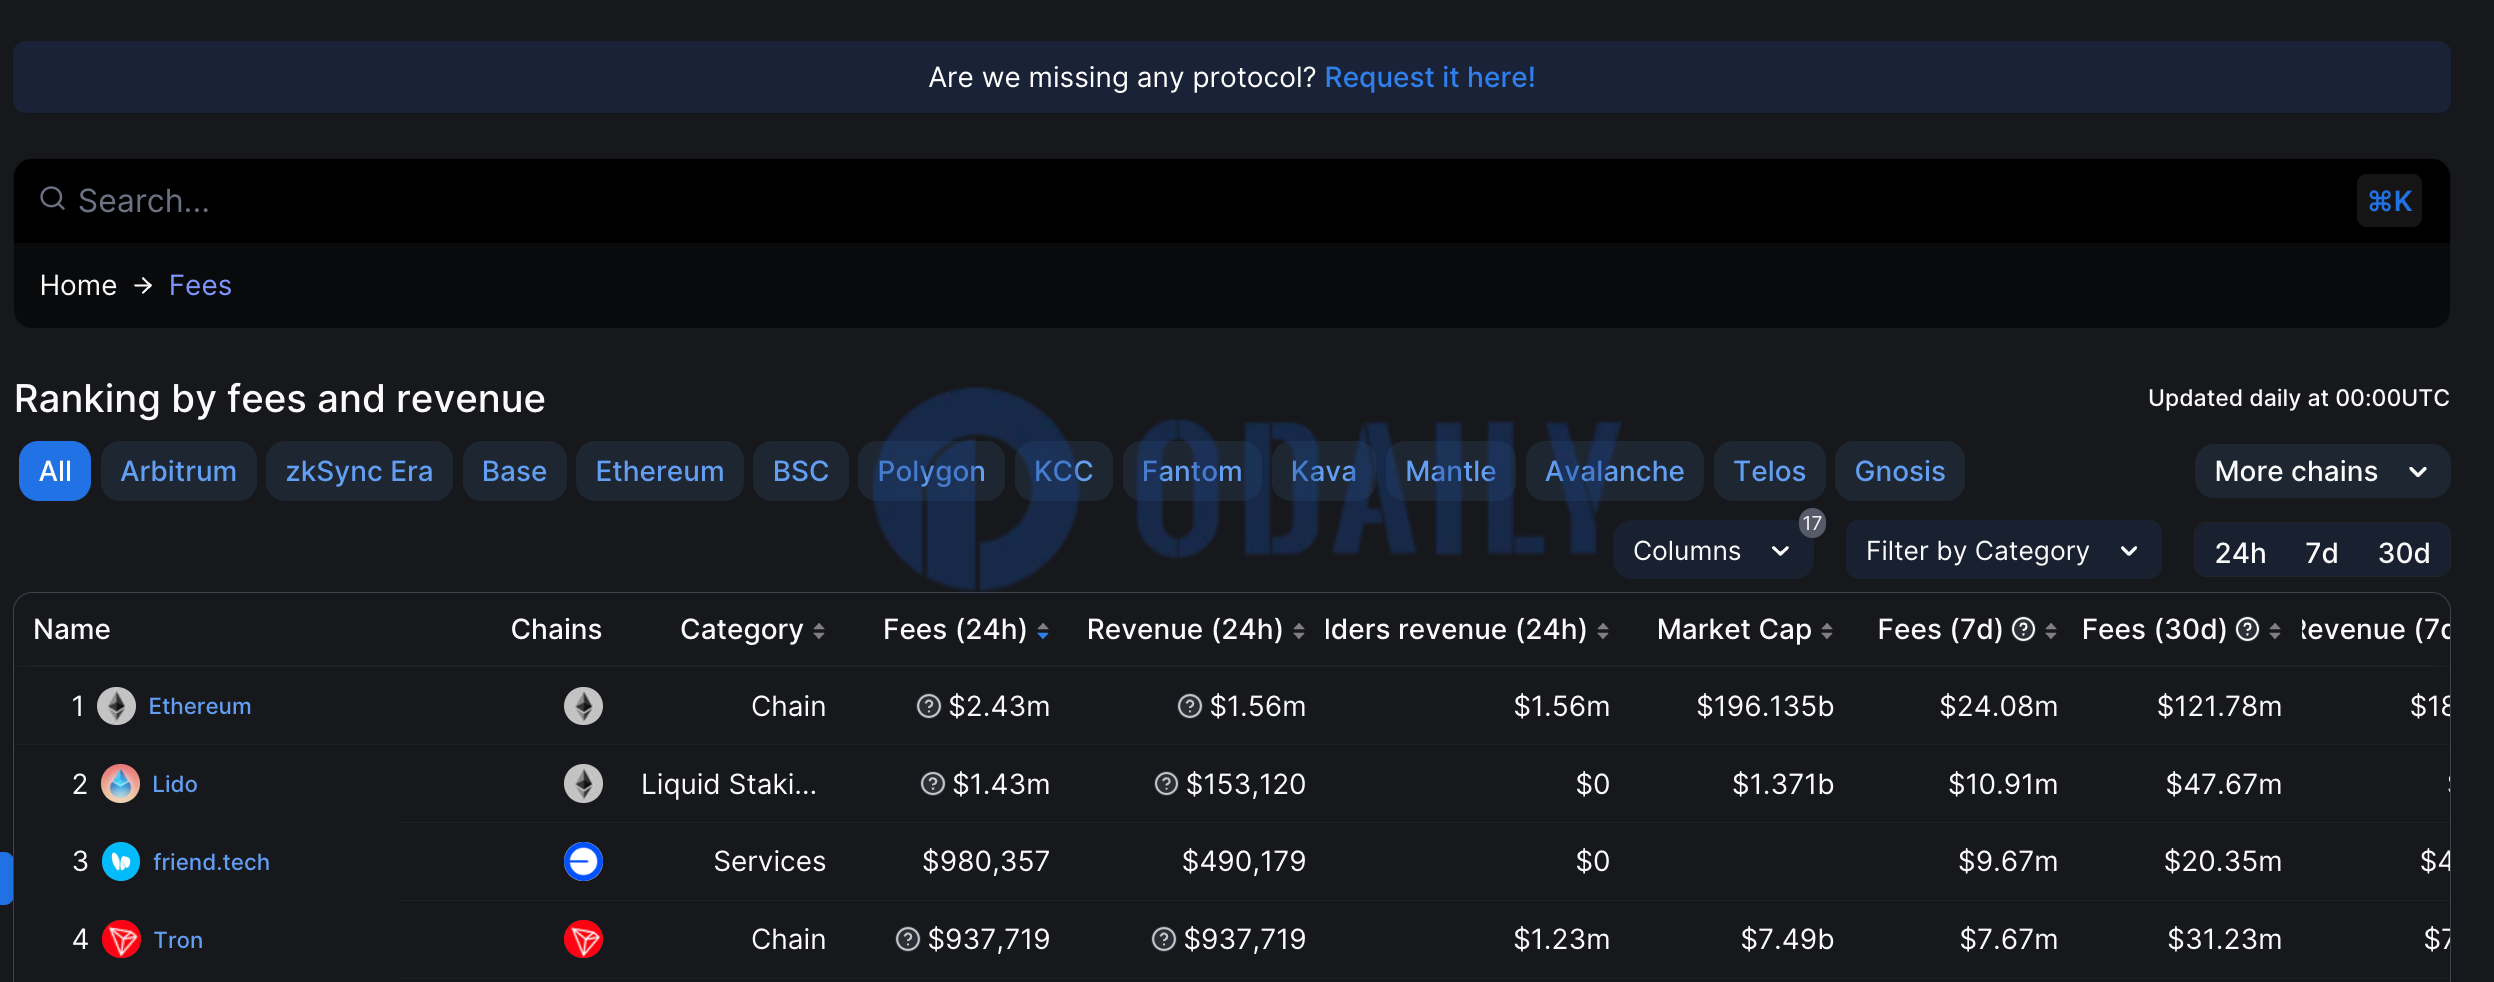Sort by Category column arrows
Viewport: 2494px width, 982px height.
click(819, 631)
